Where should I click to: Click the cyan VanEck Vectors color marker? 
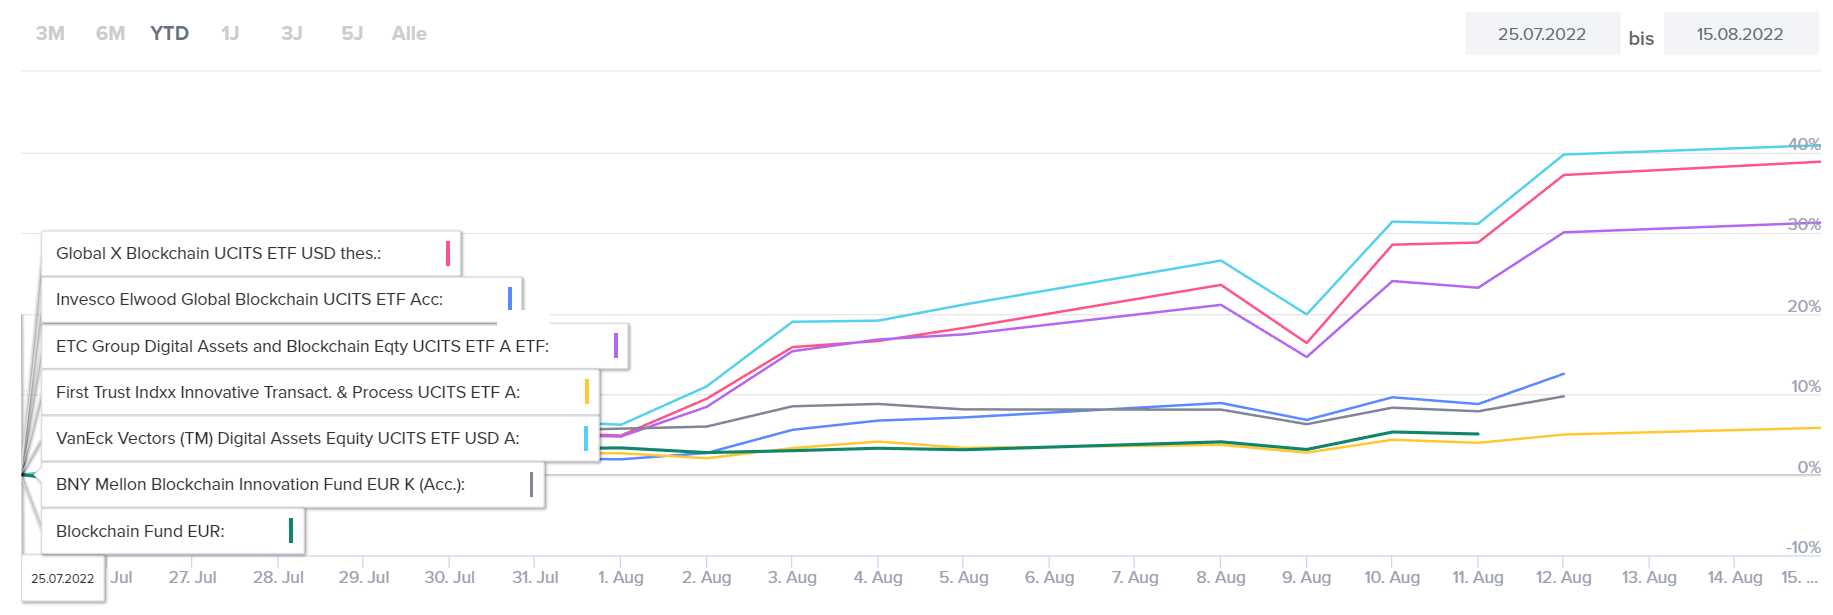586,438
